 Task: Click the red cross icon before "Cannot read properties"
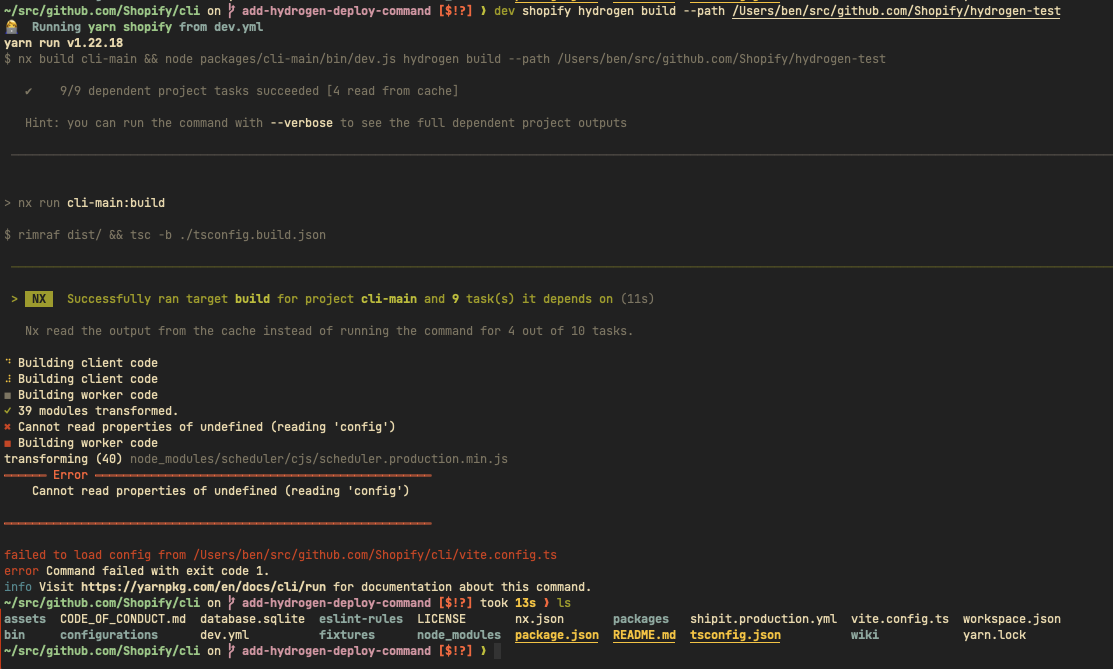9,426
